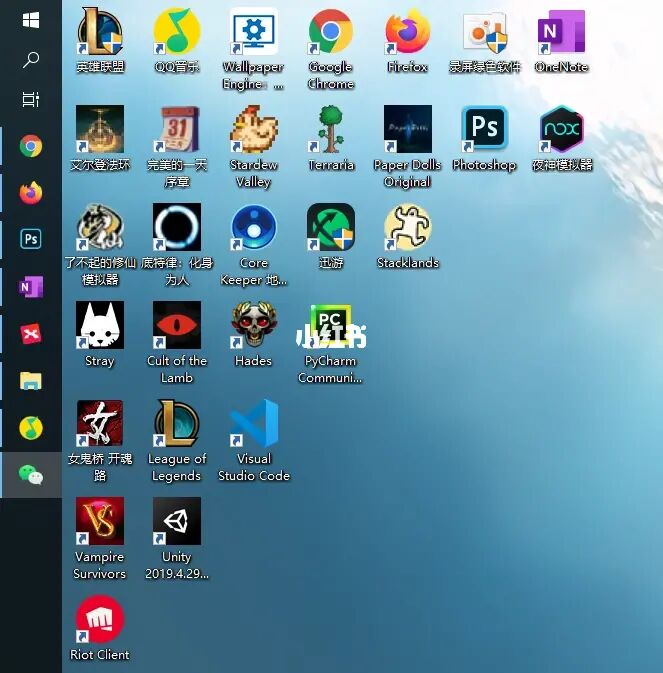Select the 艾尔登法环 game shortcut
The width and height of the screenshot is (663, 673).
click(x=100, y=129)
